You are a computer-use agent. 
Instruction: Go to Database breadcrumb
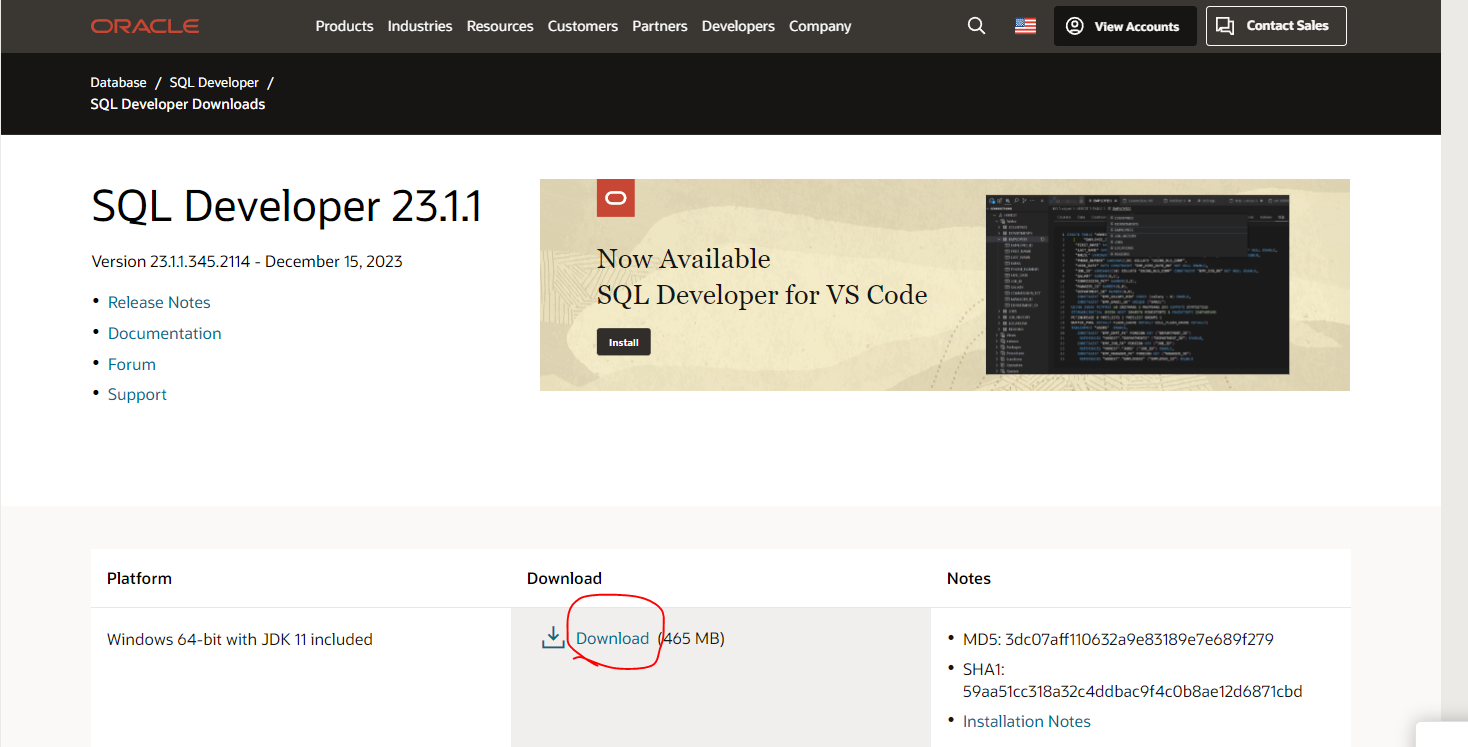click(118, 82)
